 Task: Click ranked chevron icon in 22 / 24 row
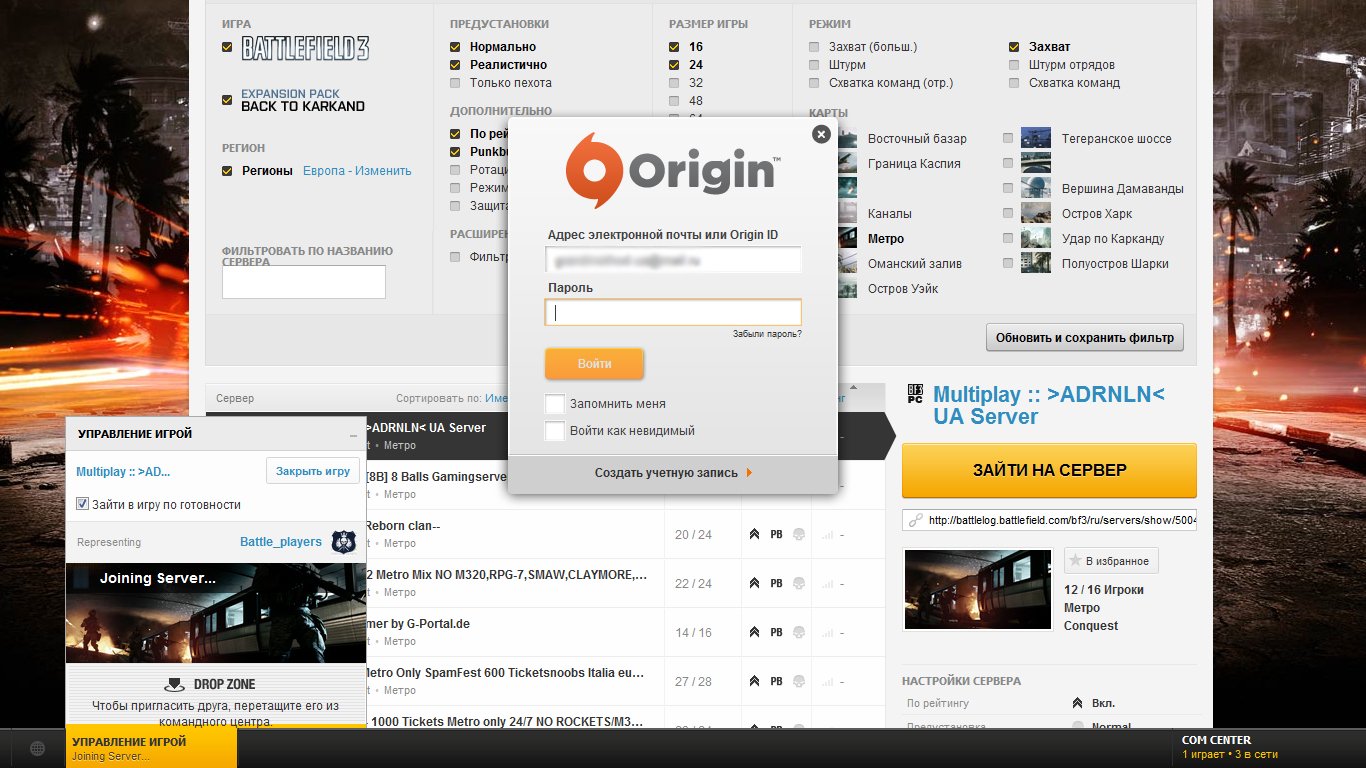(754, 584)
